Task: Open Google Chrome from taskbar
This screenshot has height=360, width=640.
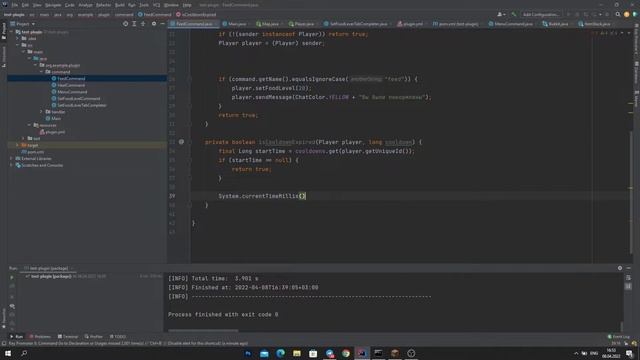Action: 346,353
